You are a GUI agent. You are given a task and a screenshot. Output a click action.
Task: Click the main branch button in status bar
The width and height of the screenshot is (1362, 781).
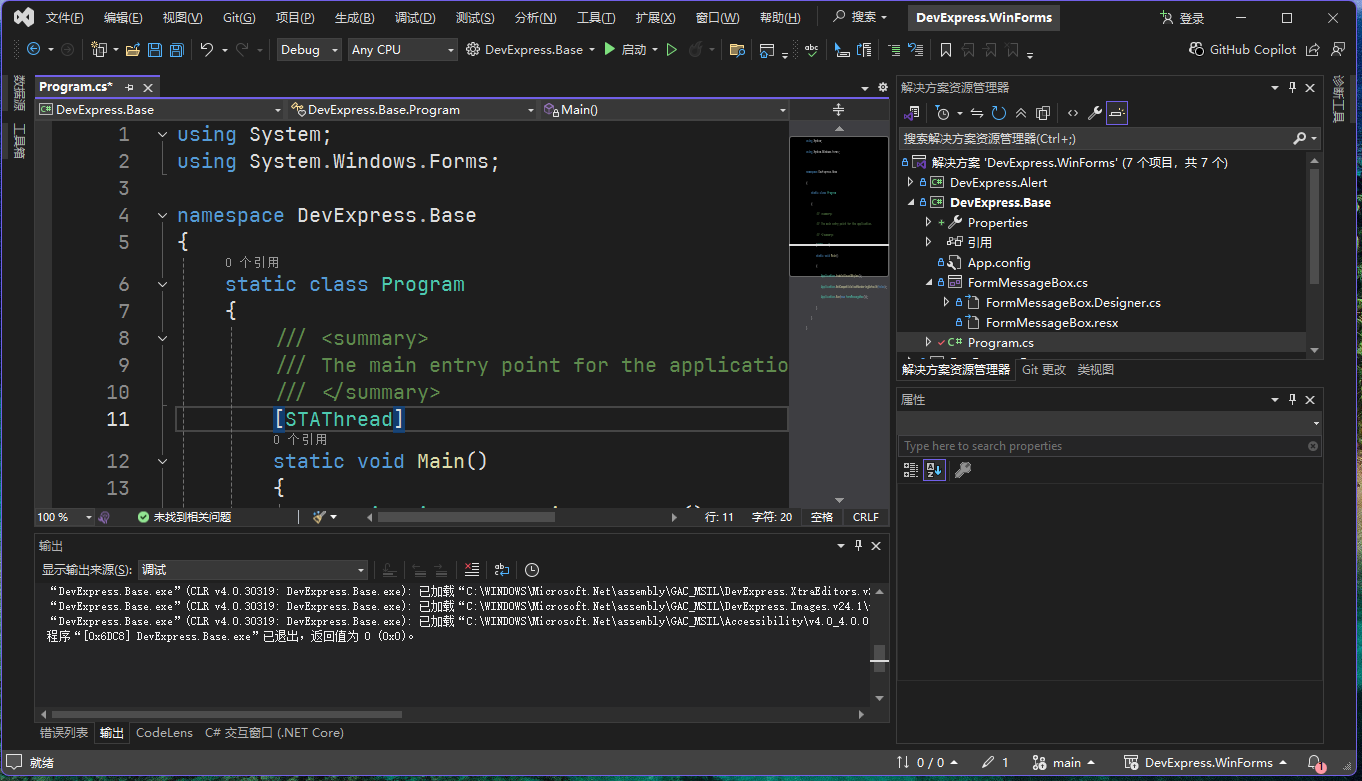point(1063,763)
